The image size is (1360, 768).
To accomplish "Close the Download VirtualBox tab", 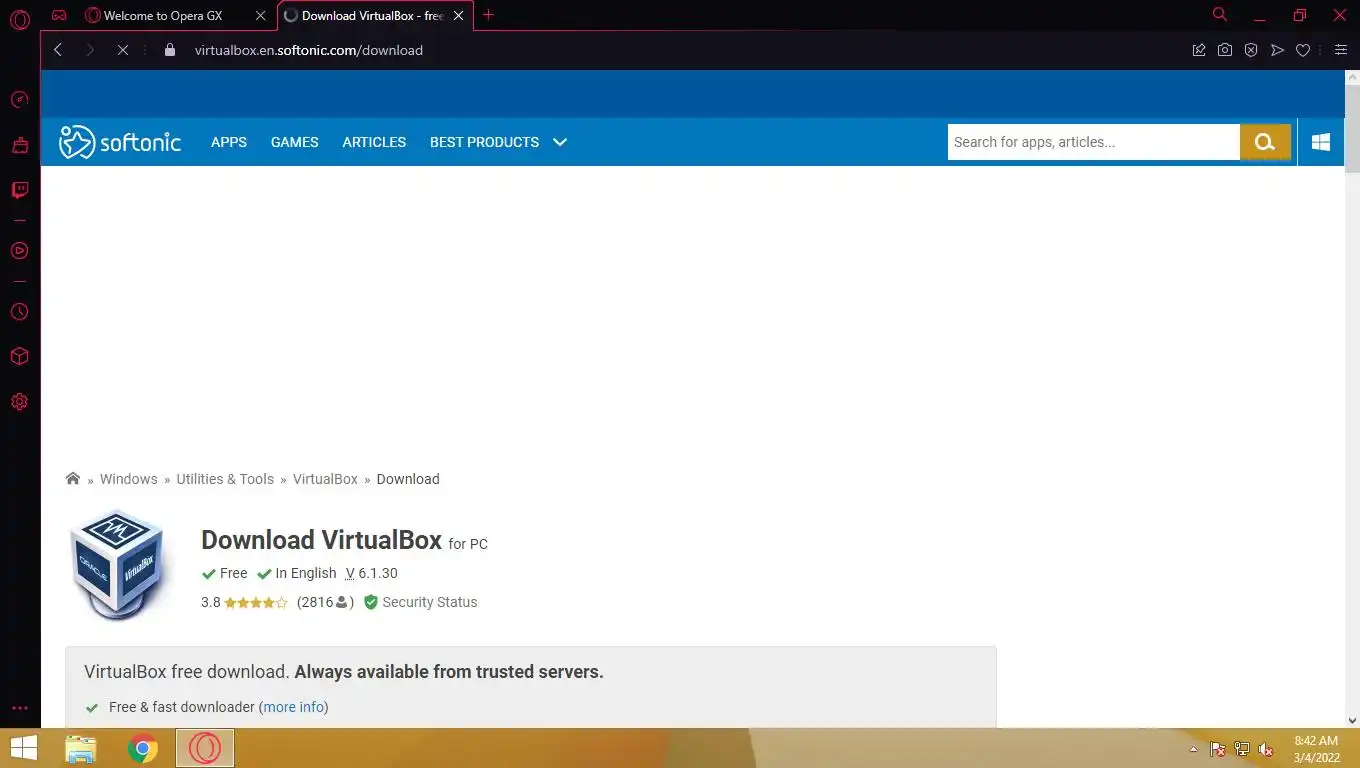I will (x=458, y=16).
